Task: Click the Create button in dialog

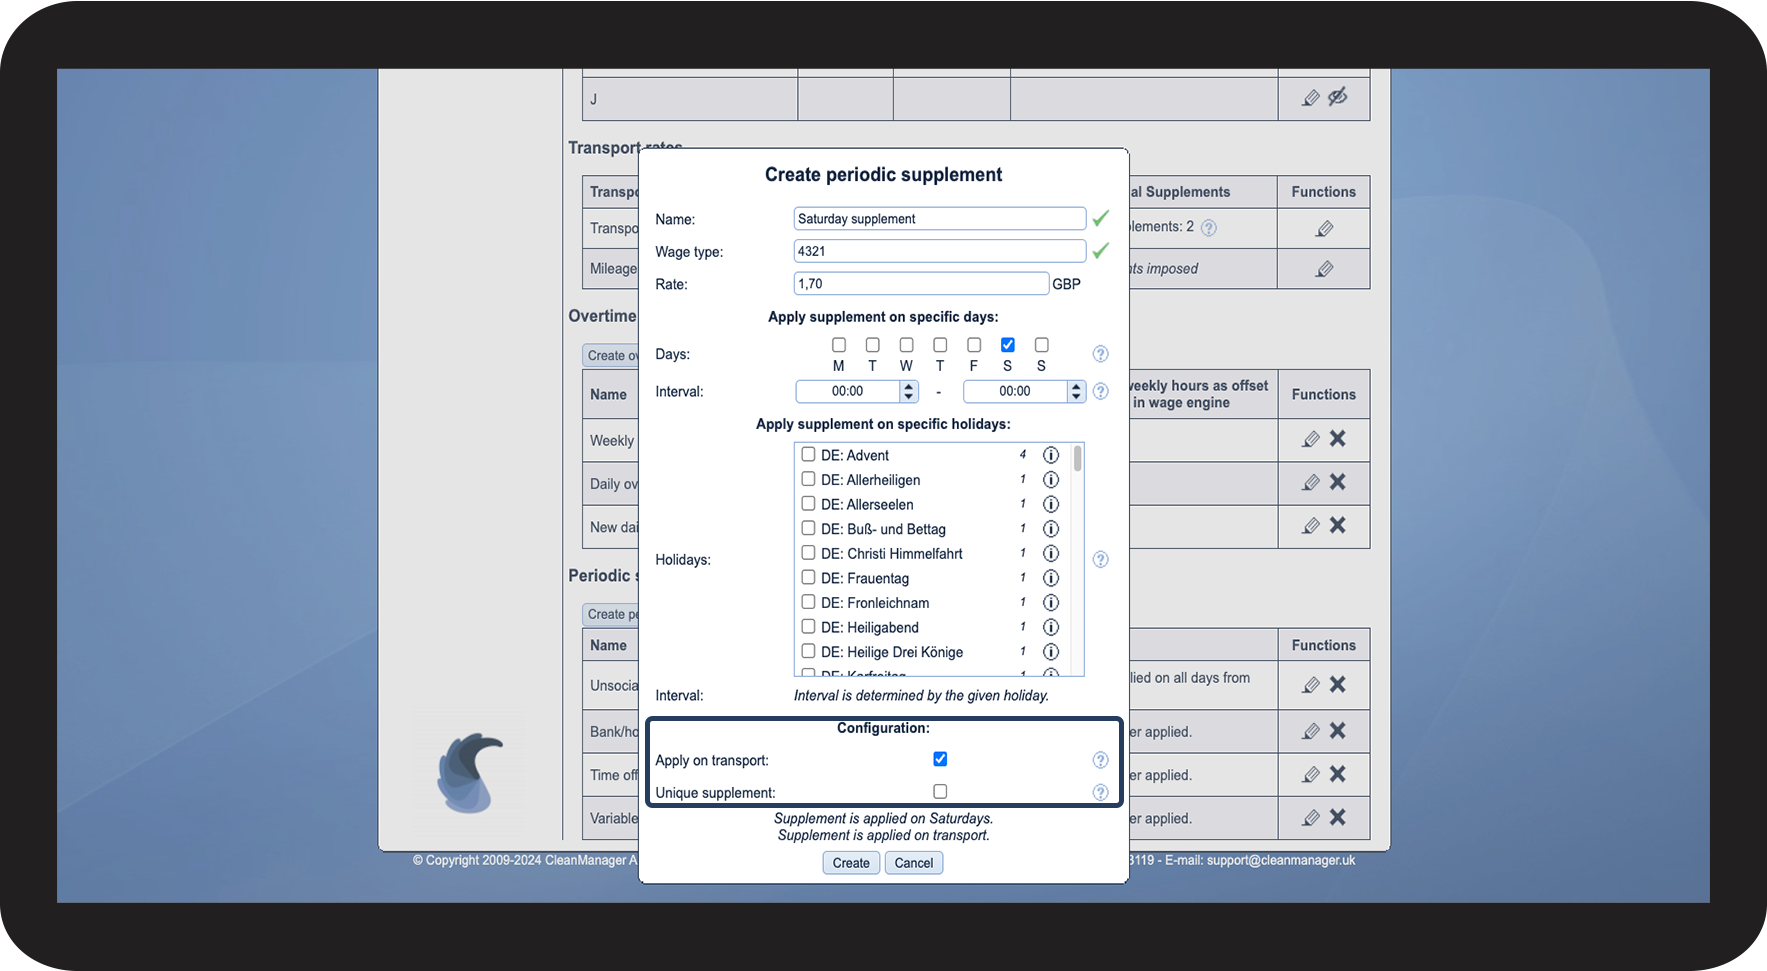Action: pyautogui.click(x=851, y=863)
